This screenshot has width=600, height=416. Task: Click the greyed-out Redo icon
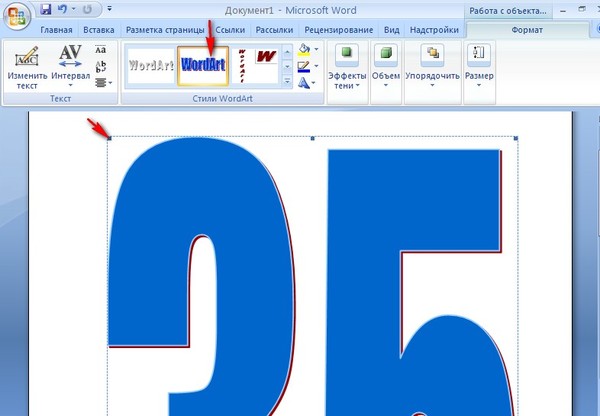tap(87, 9)
